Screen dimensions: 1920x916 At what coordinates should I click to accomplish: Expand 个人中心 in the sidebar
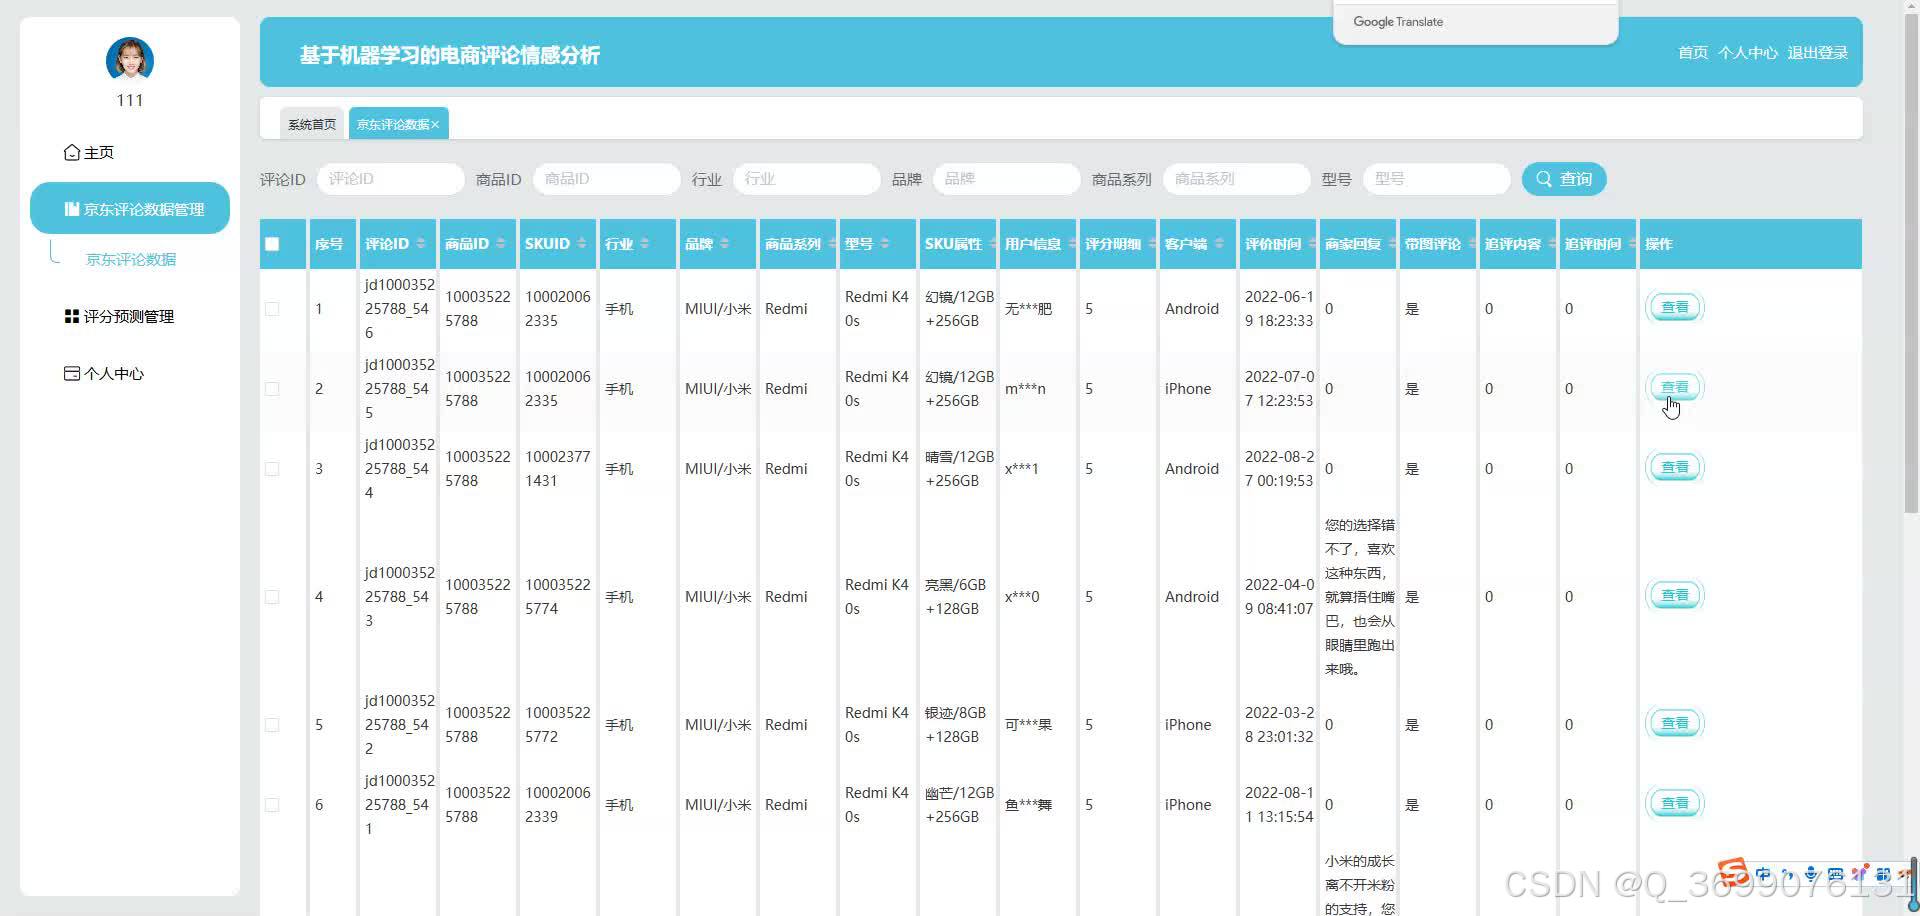click(130, 373)
